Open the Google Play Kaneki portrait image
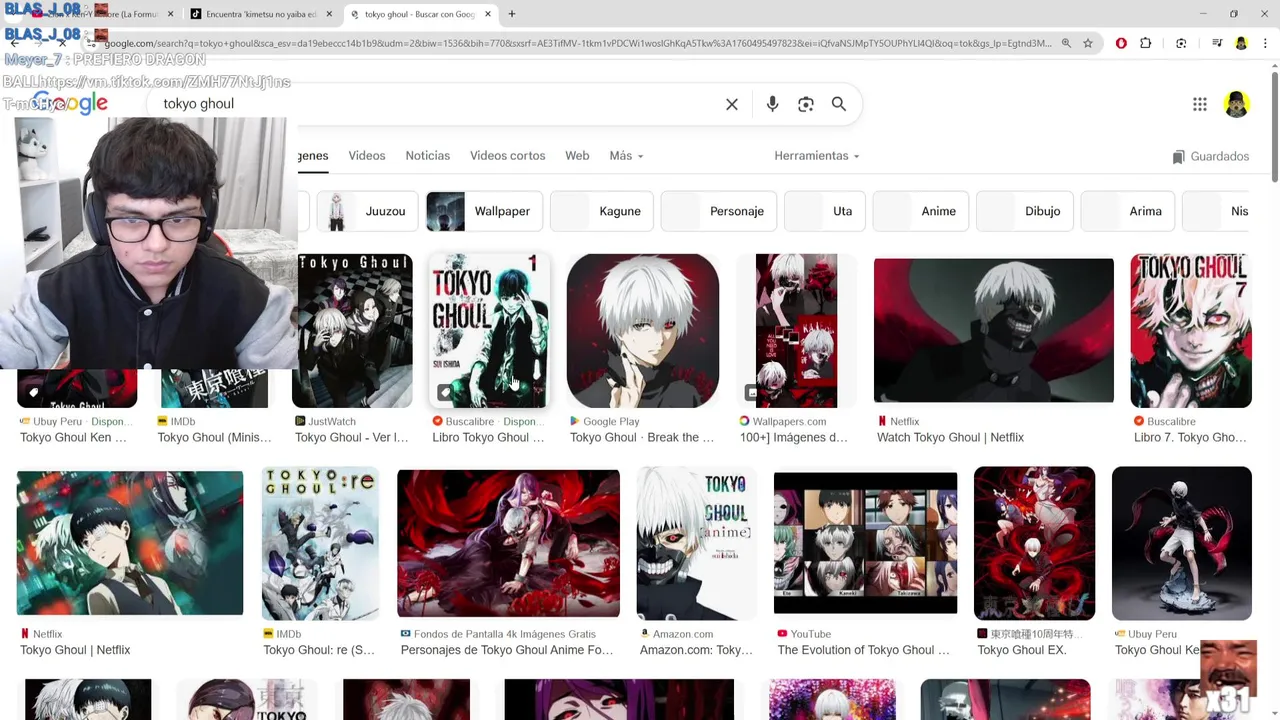This screenshot has height=720, width=1280. [x=643, y=330]
